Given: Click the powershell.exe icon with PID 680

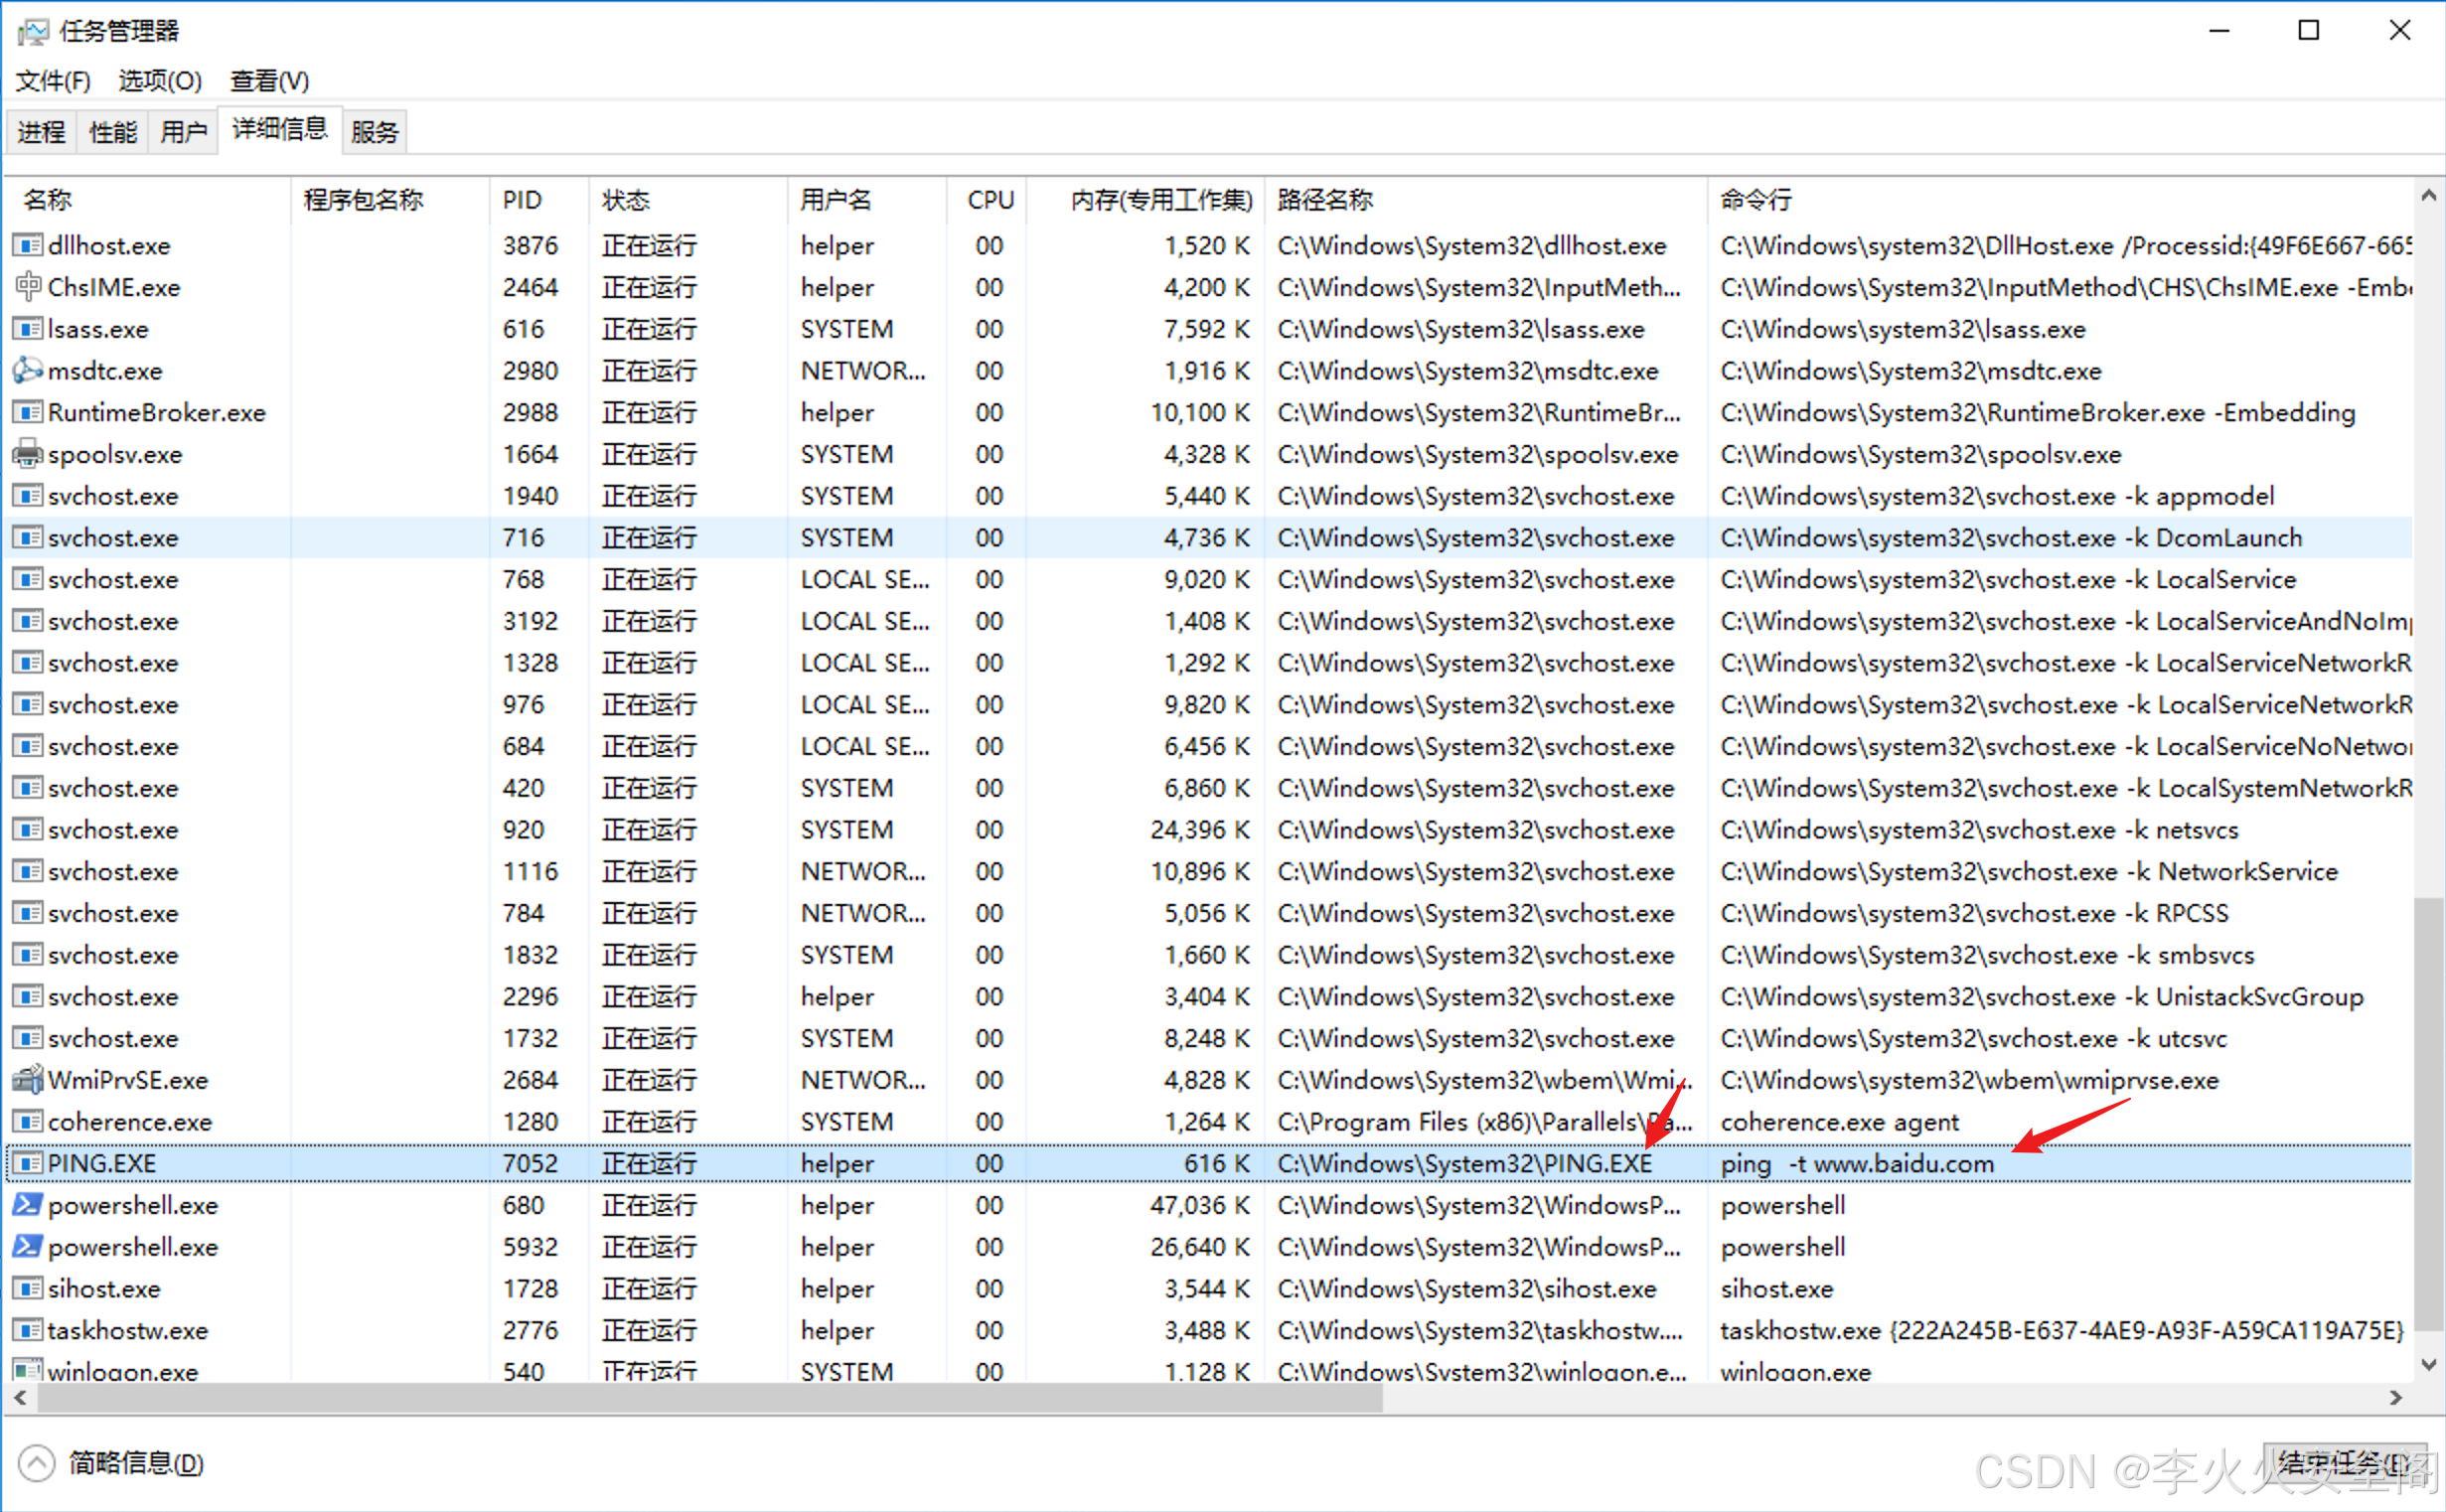Looking at the screenshot, I should coord(27,1205).
